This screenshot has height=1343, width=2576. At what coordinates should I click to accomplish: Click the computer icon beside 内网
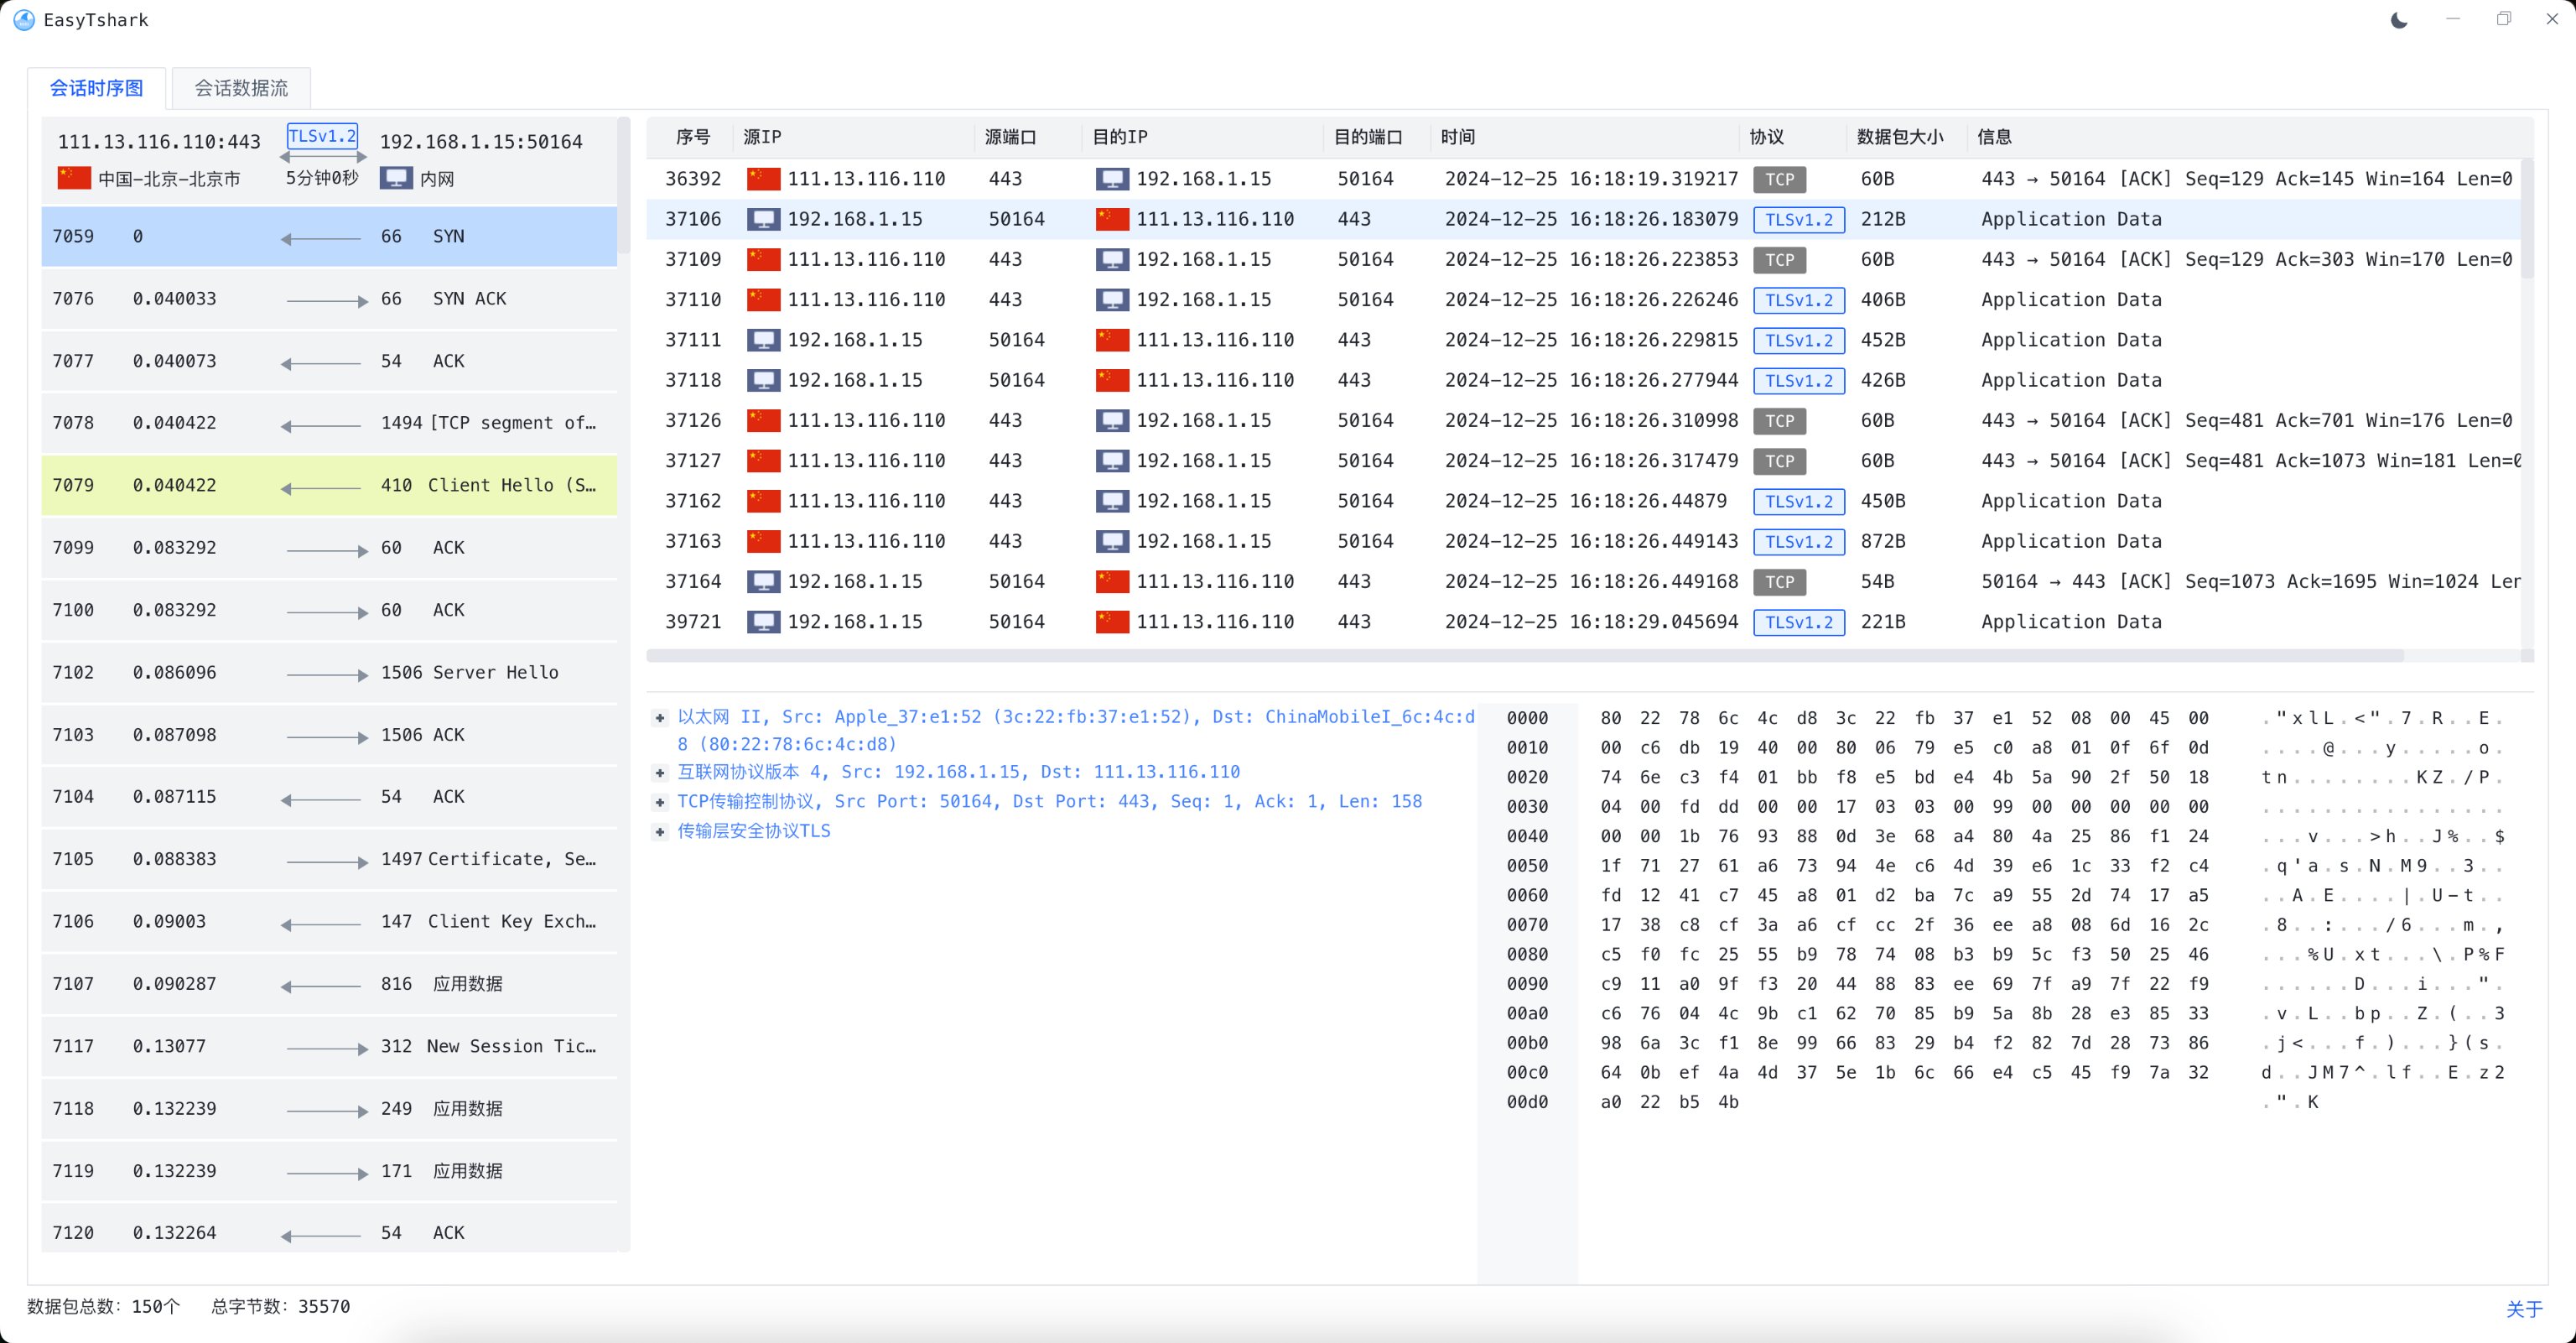[x=396, y=178]
